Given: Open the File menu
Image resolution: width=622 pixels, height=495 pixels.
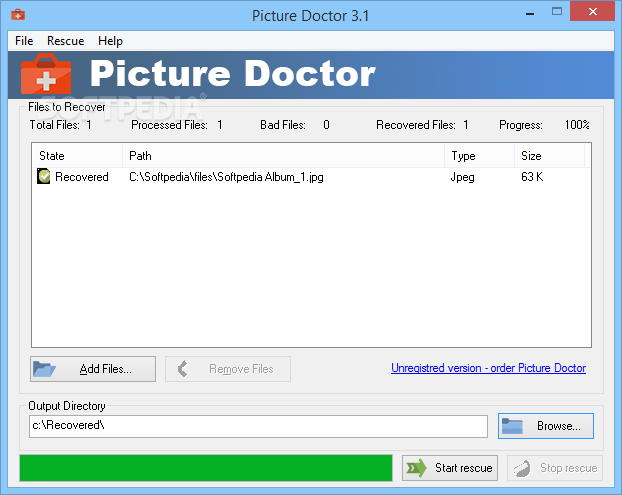Looking at the screenshot, I should point(24,41).
